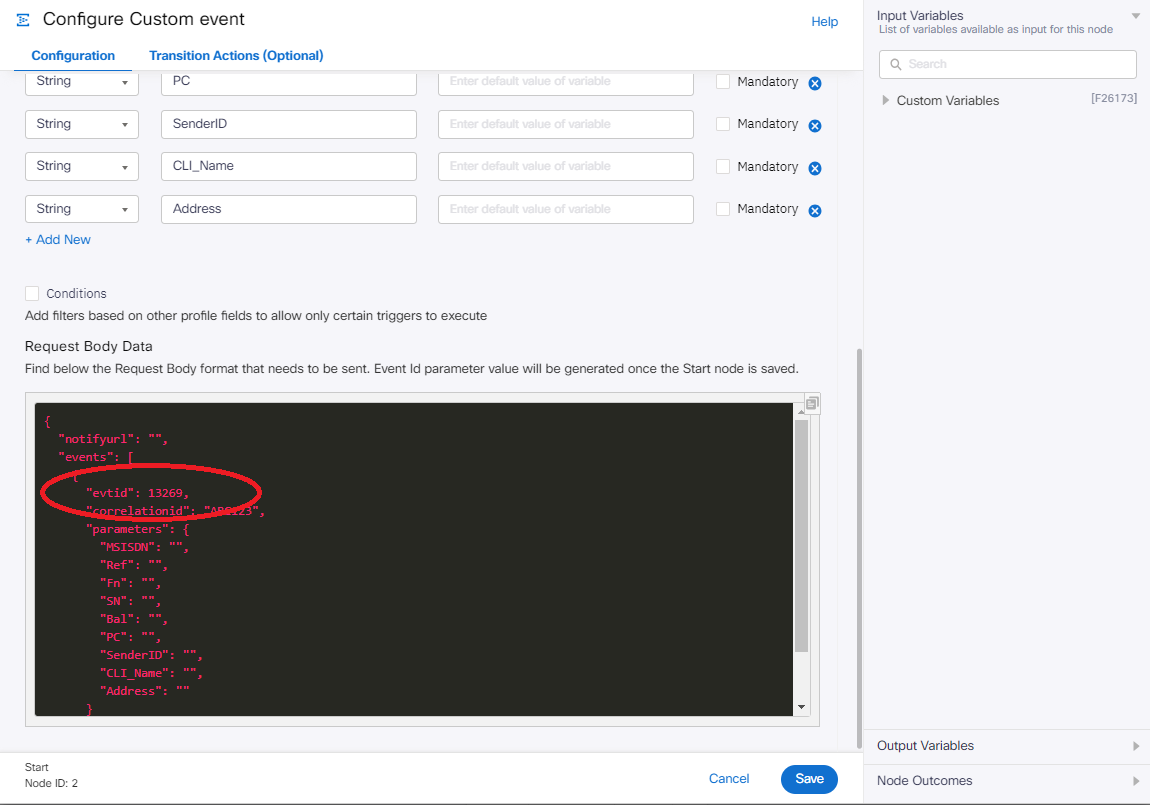Click the Save button

click(x=809, y=779)
